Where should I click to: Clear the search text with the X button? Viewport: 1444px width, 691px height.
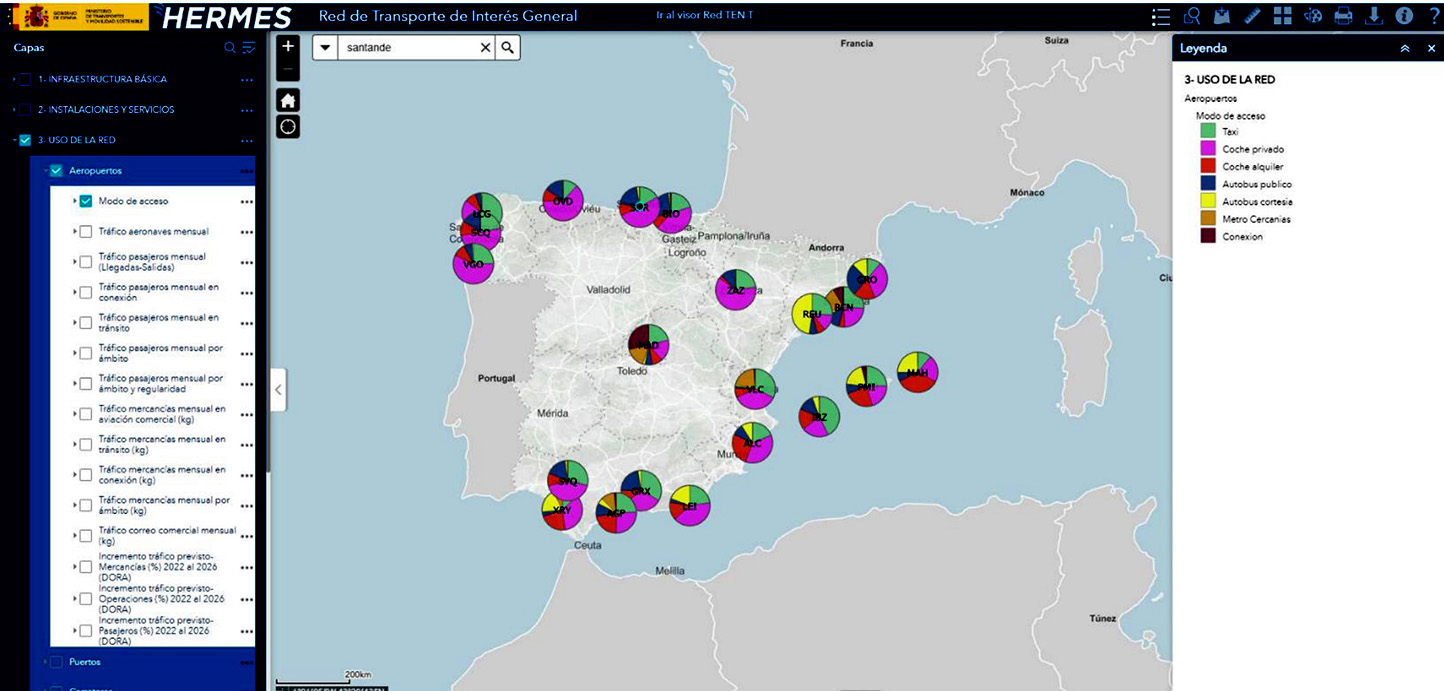click(x=485, y=48)
